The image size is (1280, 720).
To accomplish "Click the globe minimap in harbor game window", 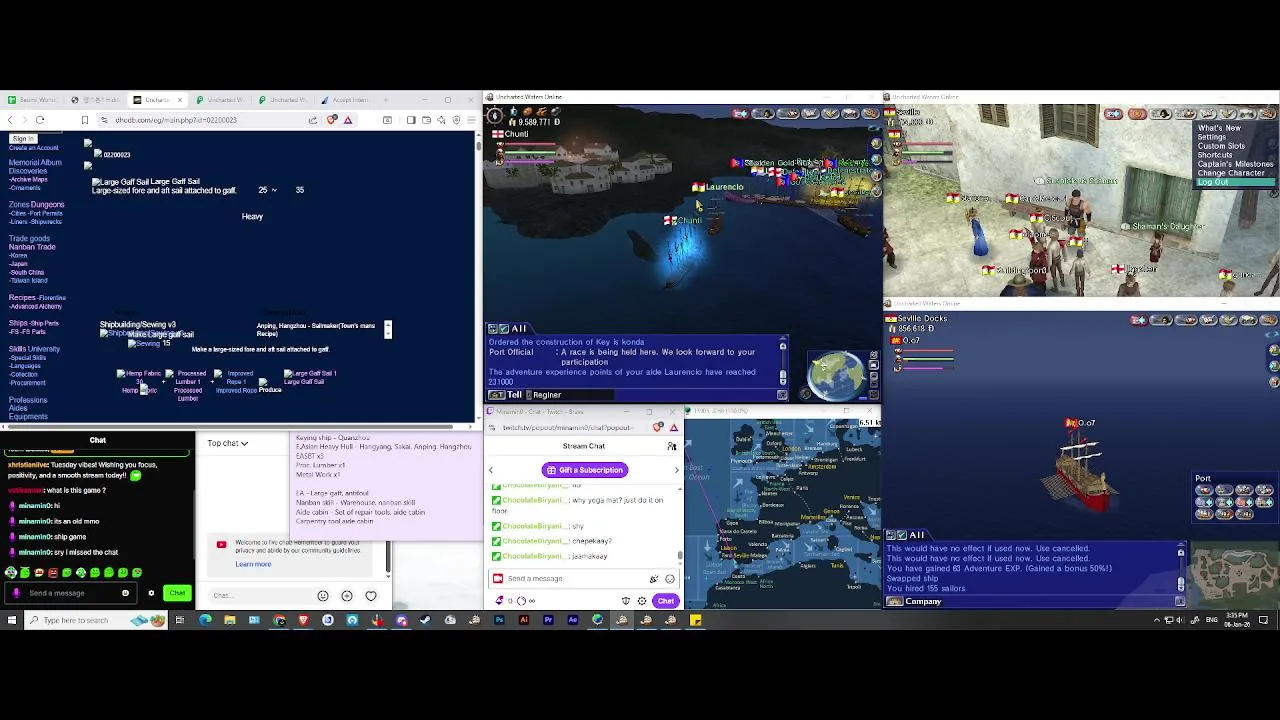I will coord(836,374).
